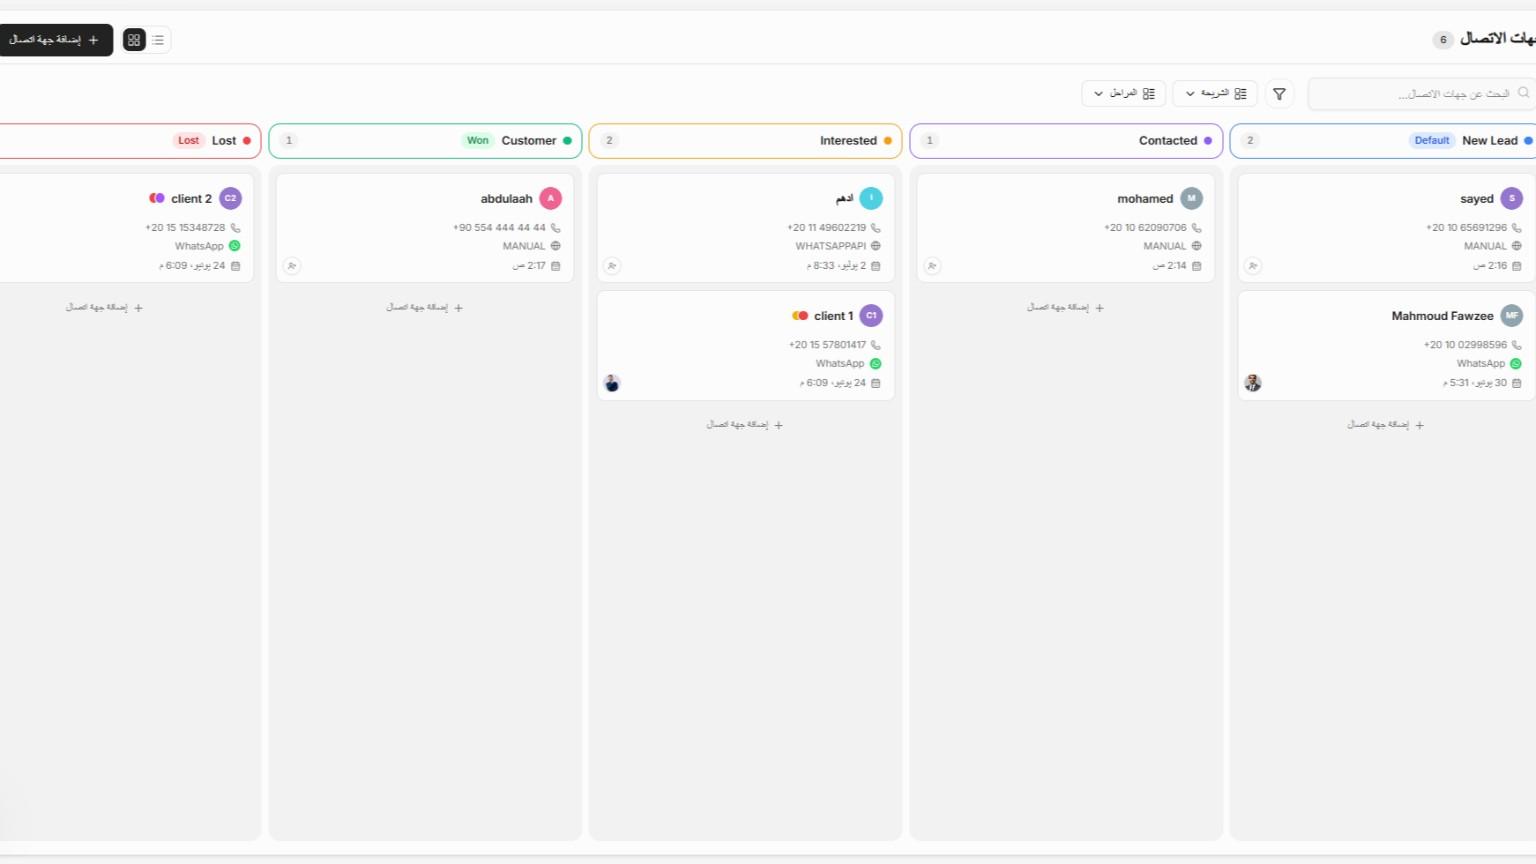The image size is (1536, 864).
Task: Click phone icon on mohamed card
Action: (x=1196, y=228)
